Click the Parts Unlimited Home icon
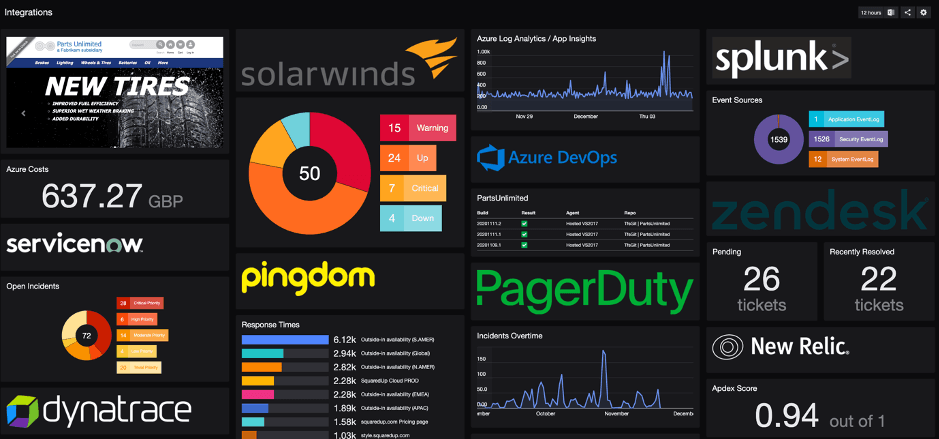Image resolution: width=939 pixels, height=439 pixels. (x=170, y=44)
